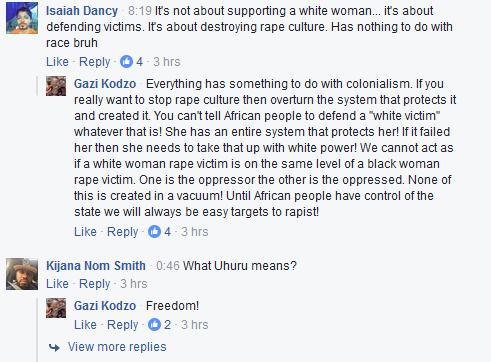Like the Freedom! reply
491x362 pixels.
tap(85, 325)
